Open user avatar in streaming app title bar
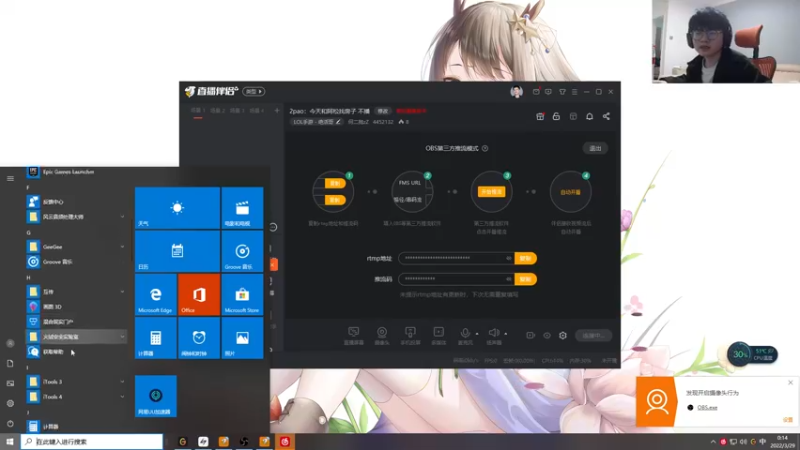 click(x=516, y=92)
